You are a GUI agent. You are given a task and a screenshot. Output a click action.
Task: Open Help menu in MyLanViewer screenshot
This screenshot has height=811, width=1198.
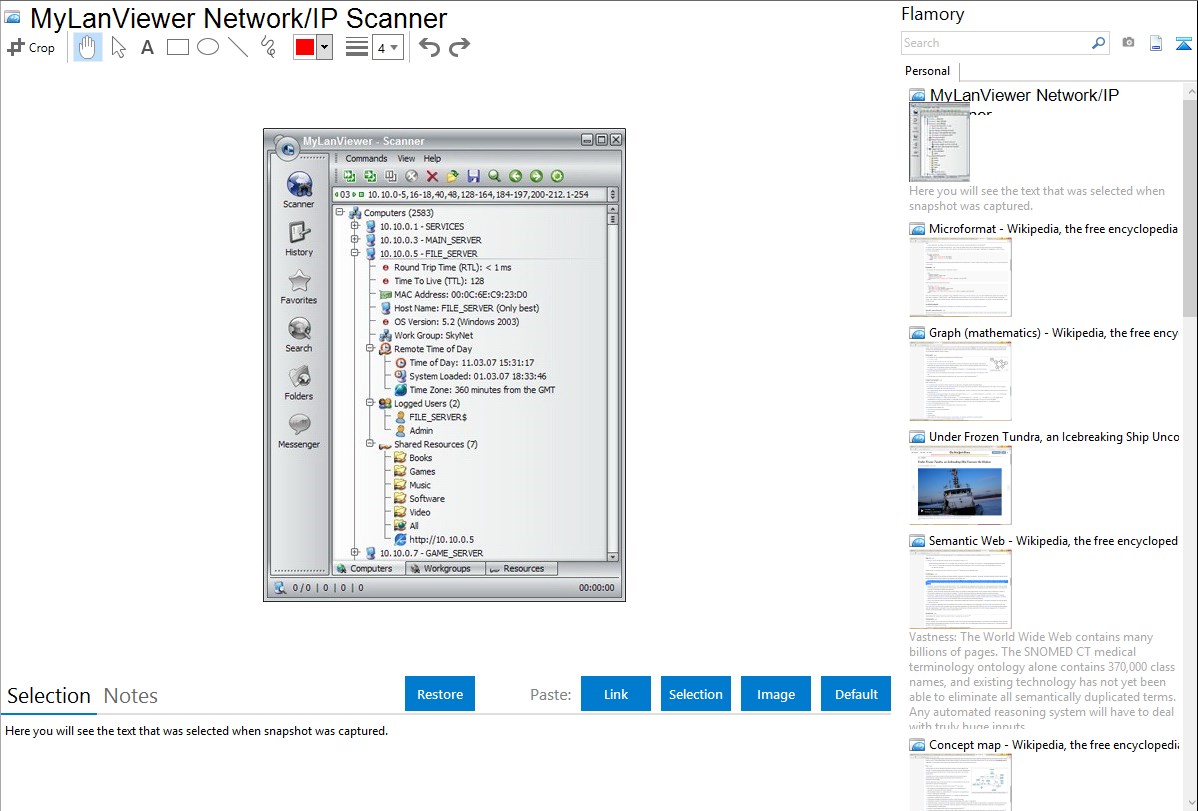[x=432, y=159]
